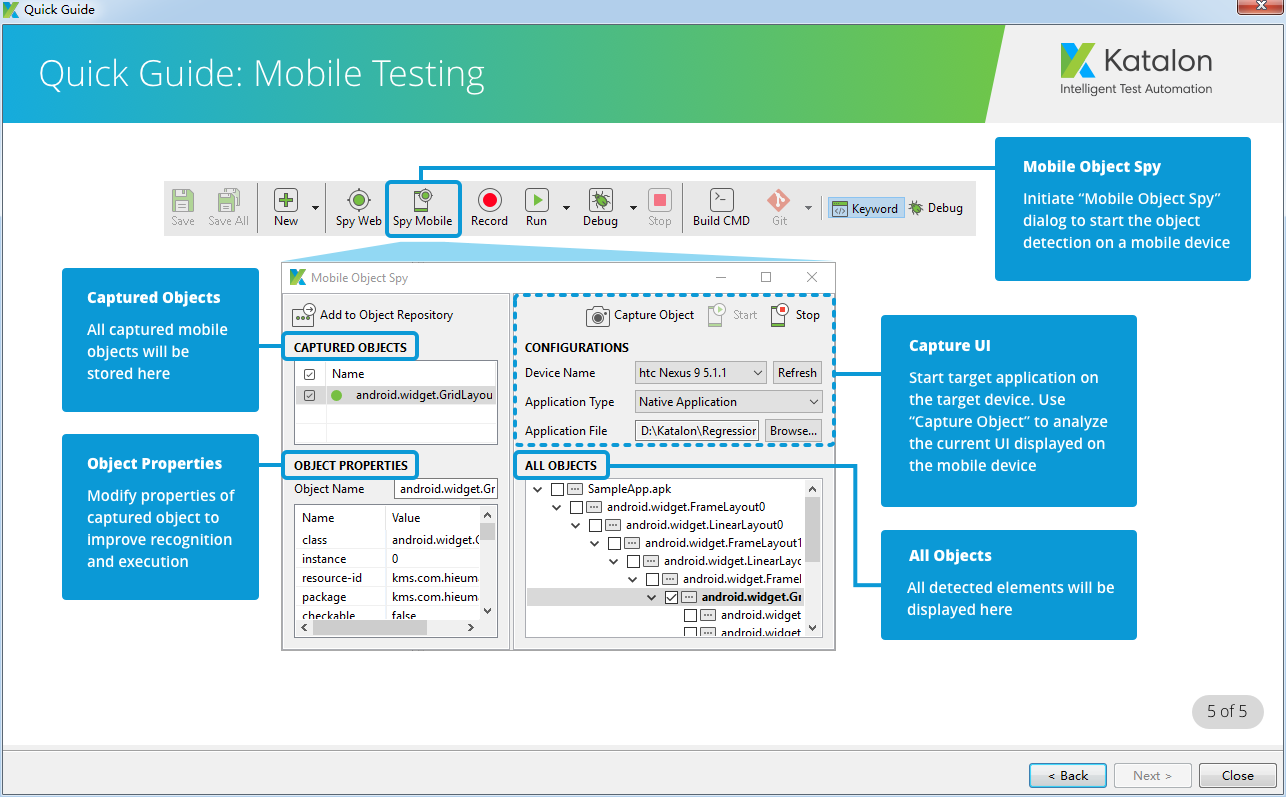Screen dimensions: 1286x797
Task: Switch to the Debug perspective at toolbar end
Action: pyautogui.click(x=936, y=208)
